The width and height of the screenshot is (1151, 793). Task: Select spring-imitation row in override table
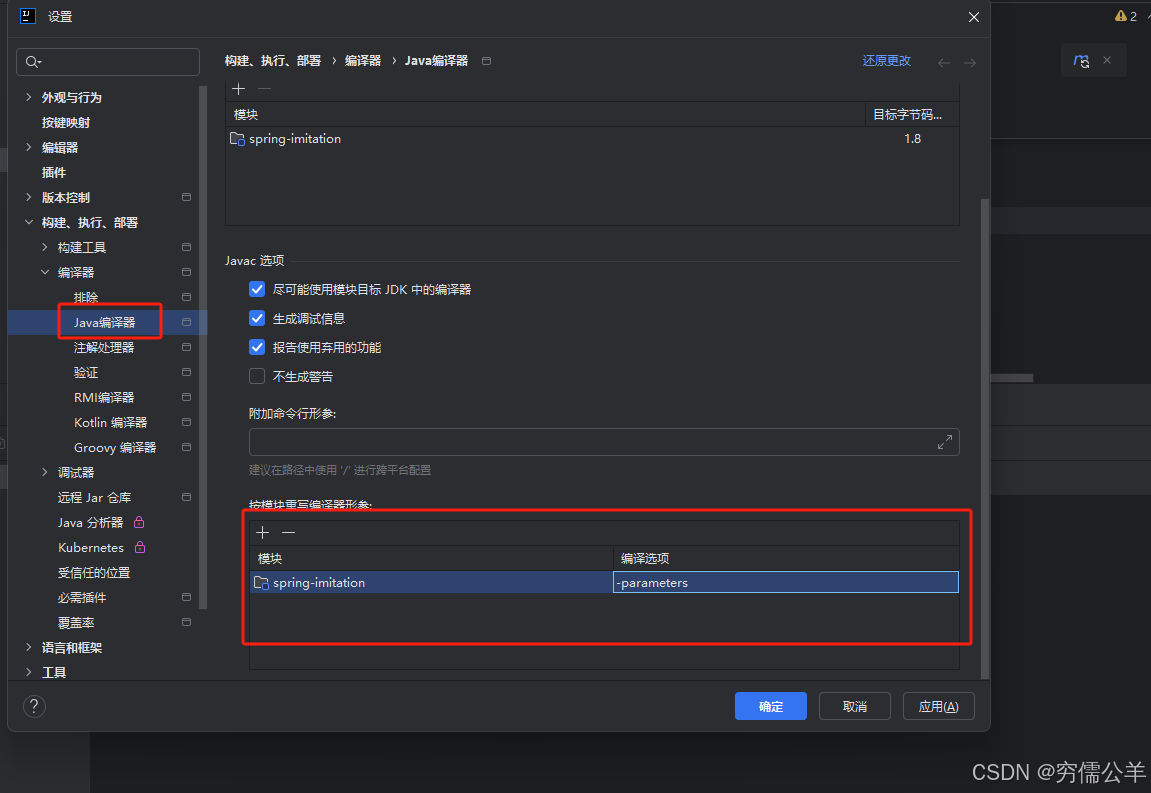click(x=604, y=582)
